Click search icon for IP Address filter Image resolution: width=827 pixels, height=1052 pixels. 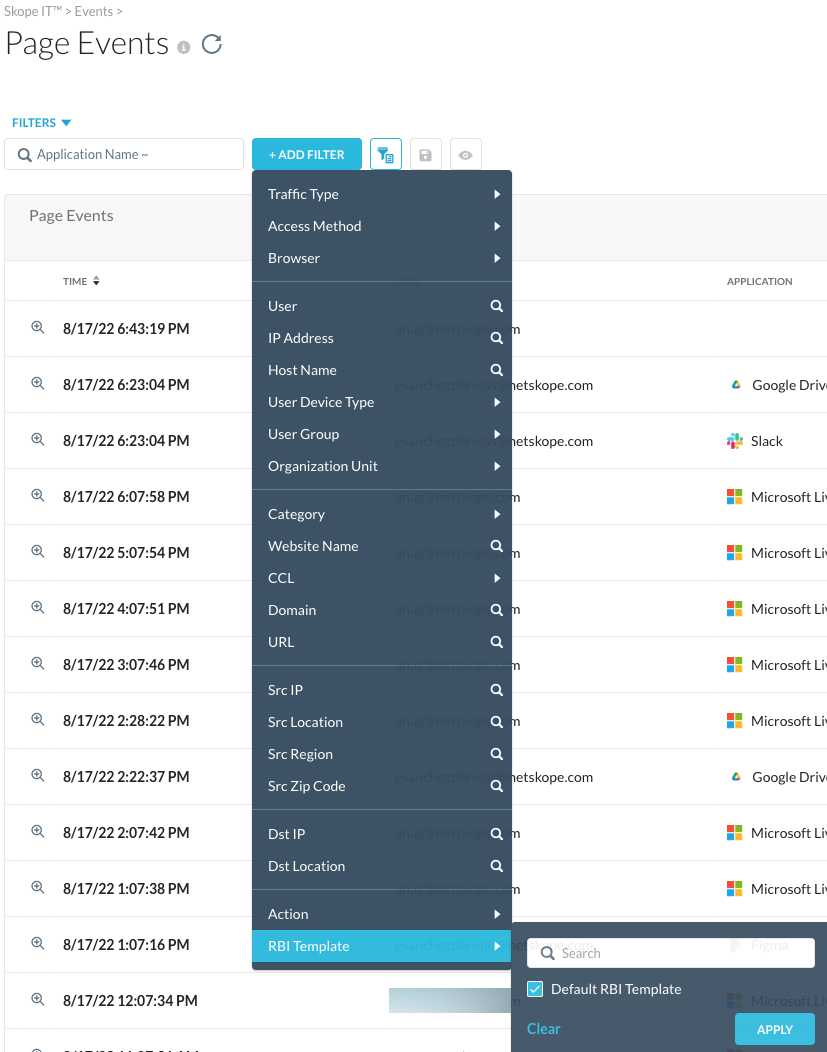(496, 338)
